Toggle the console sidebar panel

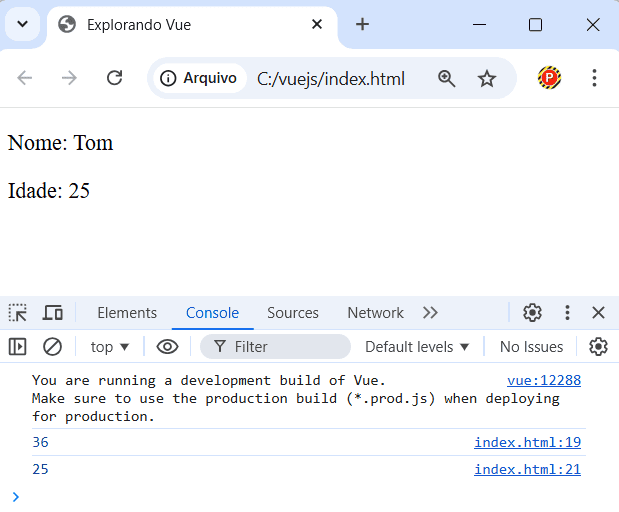click(18, 347)
